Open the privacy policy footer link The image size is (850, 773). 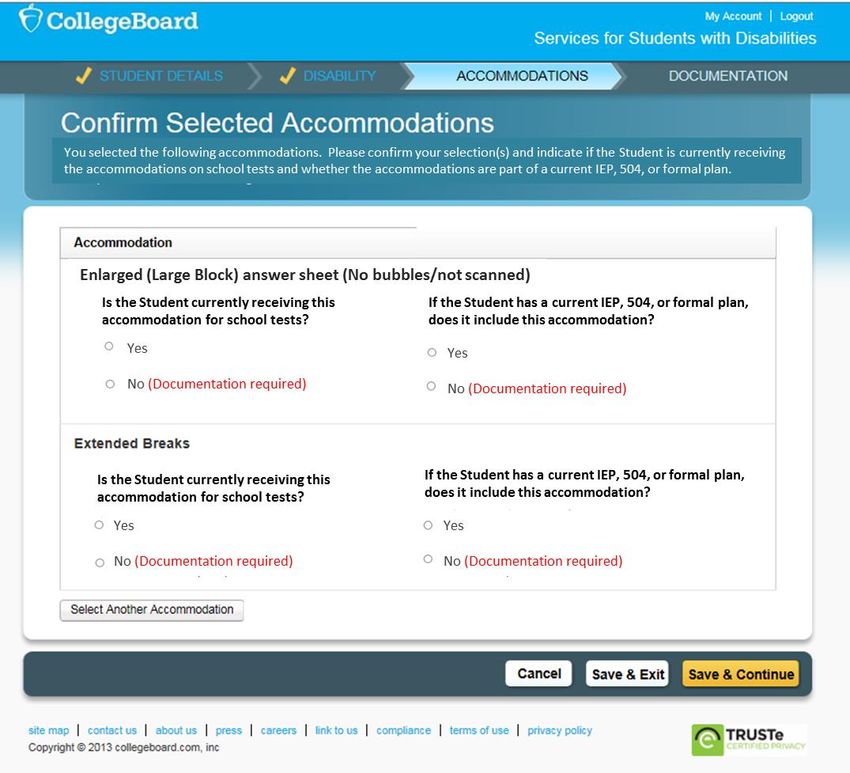(559, 730)
